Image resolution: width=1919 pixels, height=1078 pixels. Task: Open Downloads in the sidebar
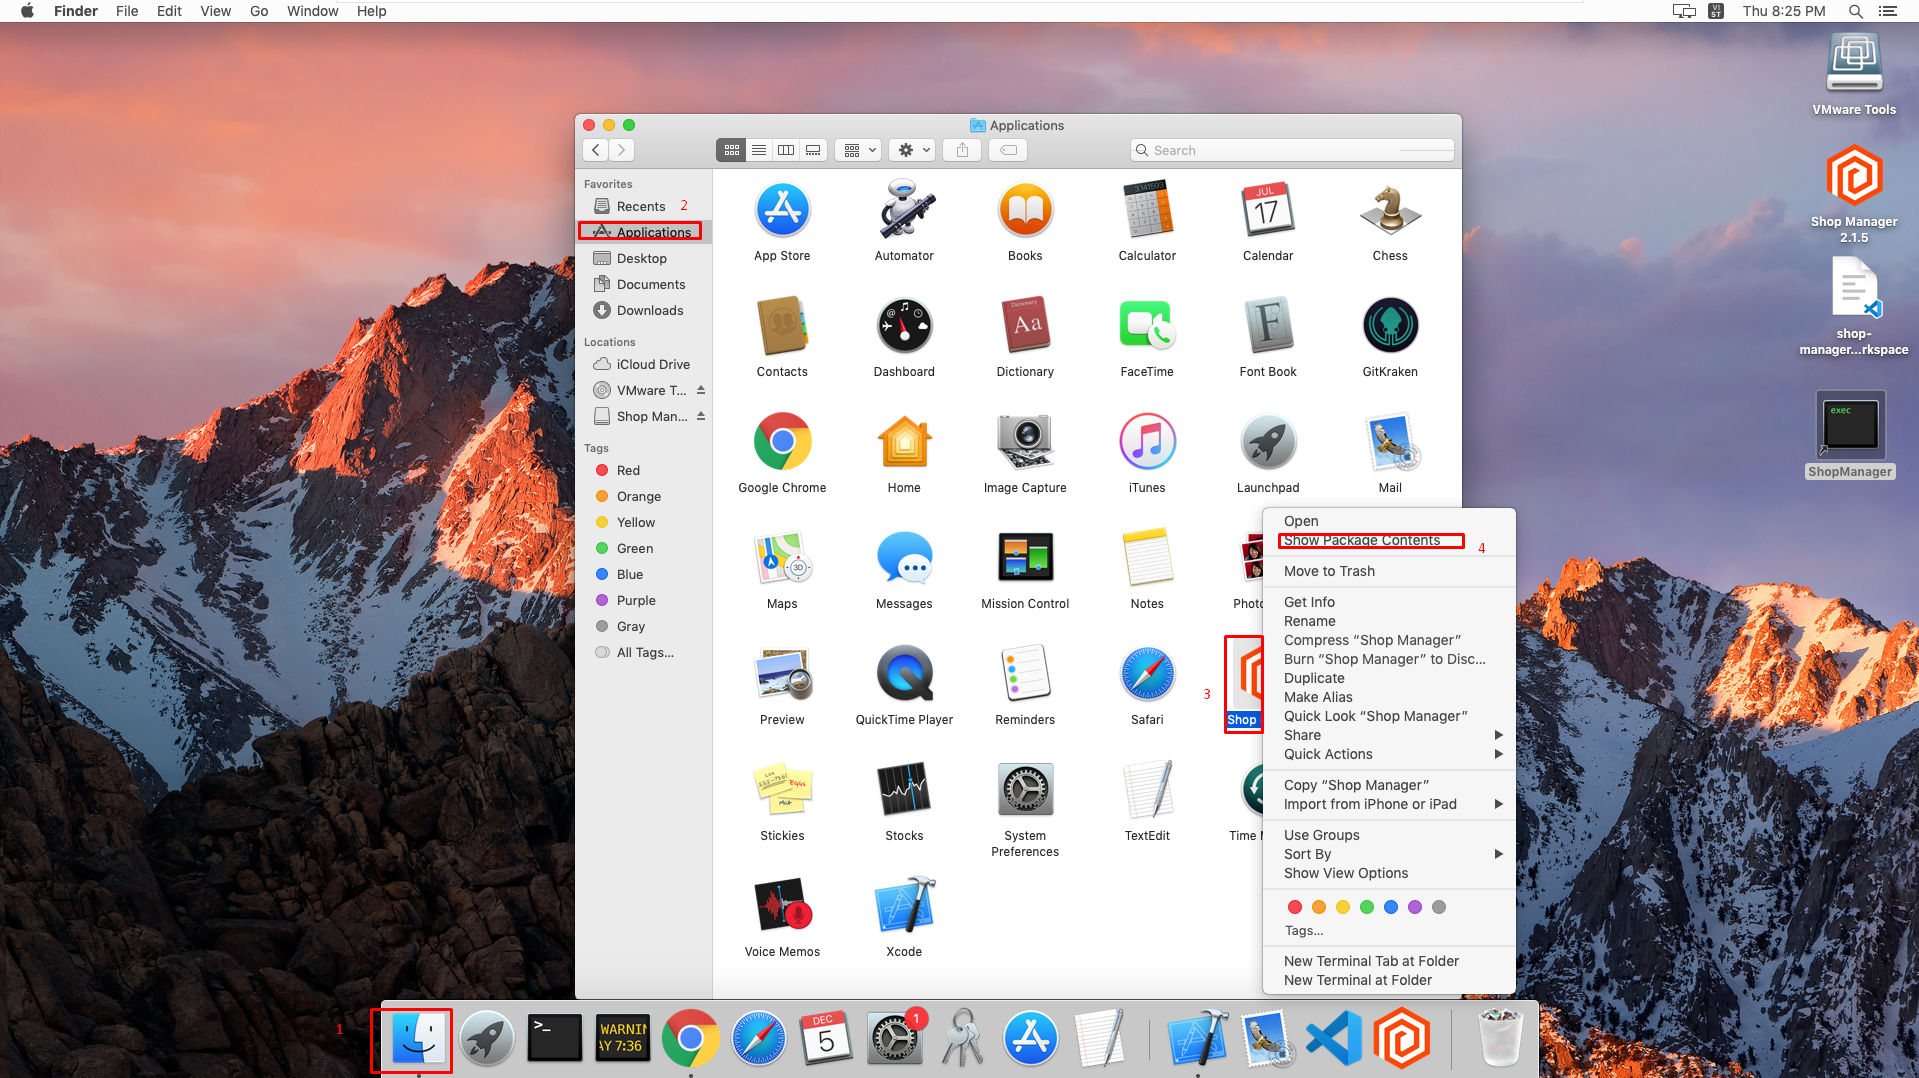tap(644, 310)
